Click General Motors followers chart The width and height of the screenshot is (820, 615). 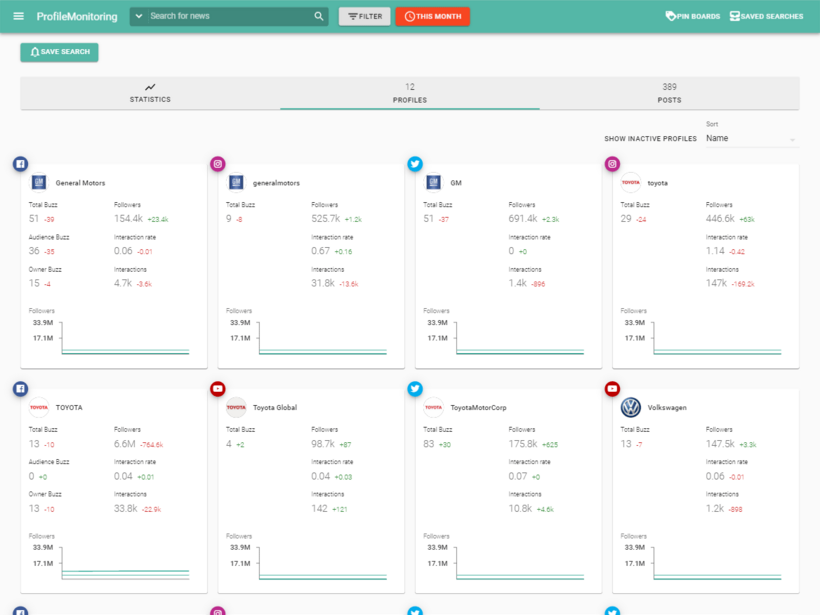coord(111,337)
